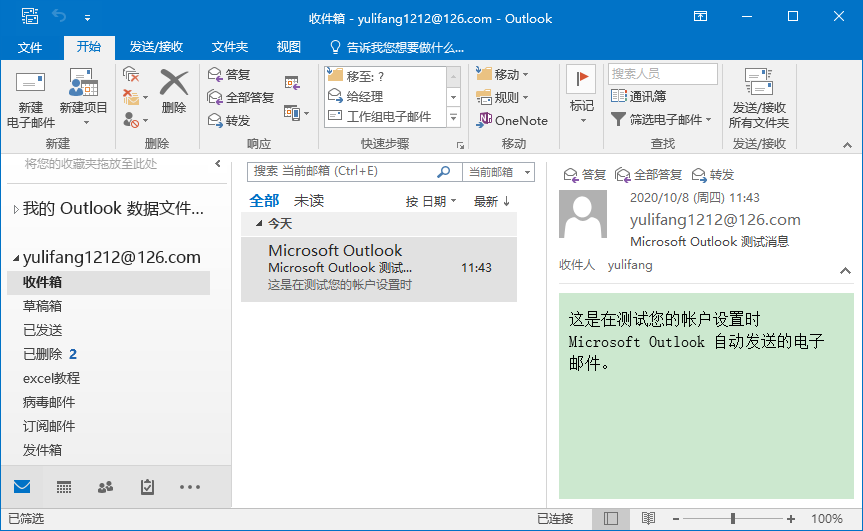Collapse message header details chevron
Viewport: 863px width, 531px height.
pyautogui.click(x=845, y=270)
